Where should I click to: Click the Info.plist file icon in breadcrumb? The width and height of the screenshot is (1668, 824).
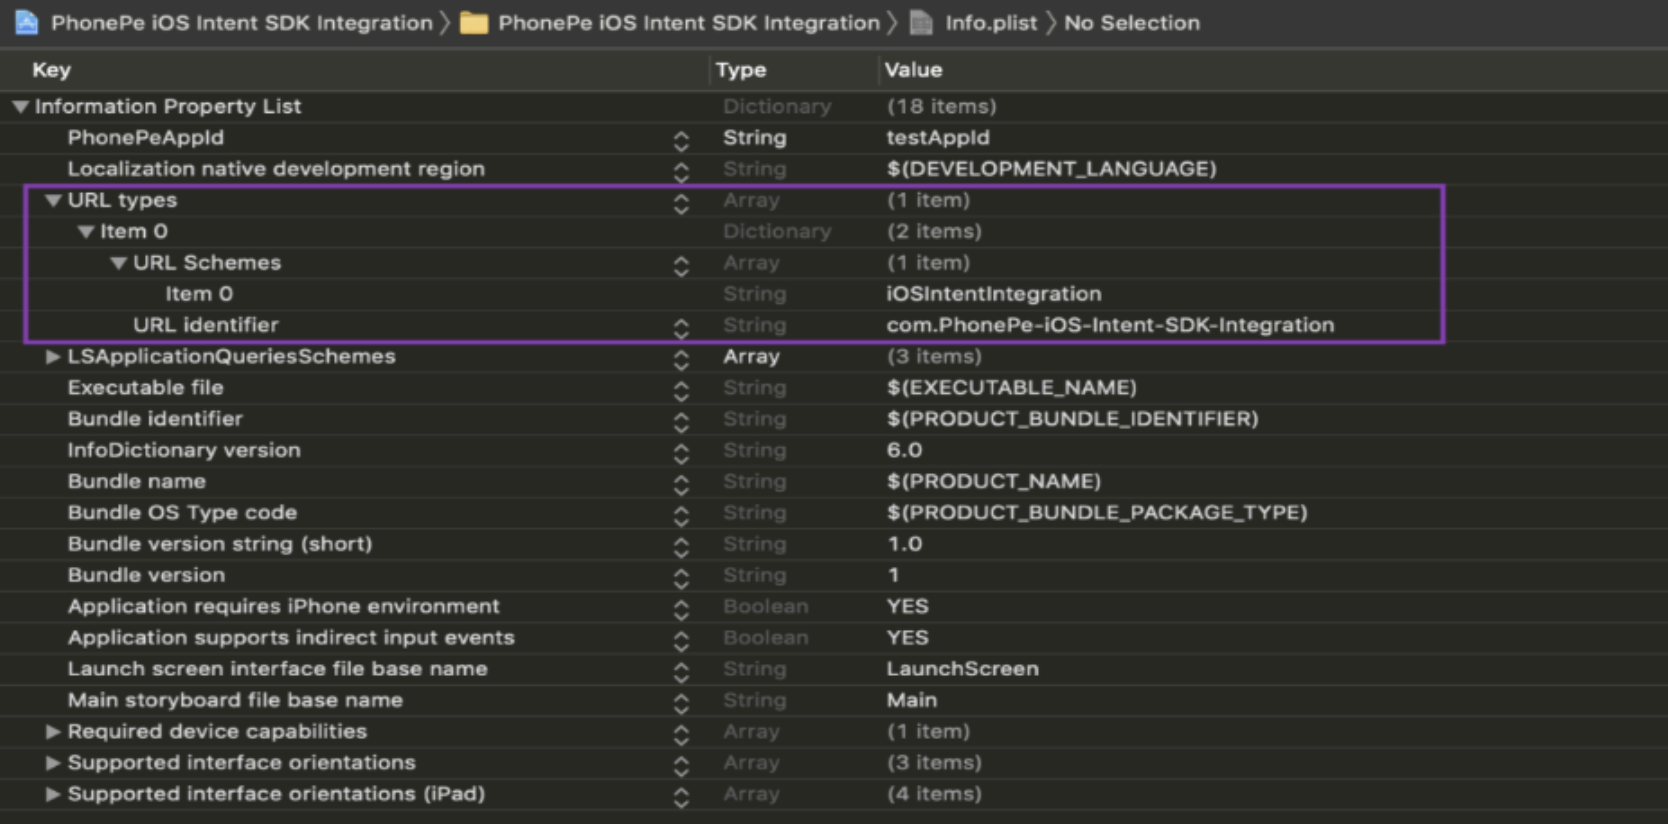(921, 22)
